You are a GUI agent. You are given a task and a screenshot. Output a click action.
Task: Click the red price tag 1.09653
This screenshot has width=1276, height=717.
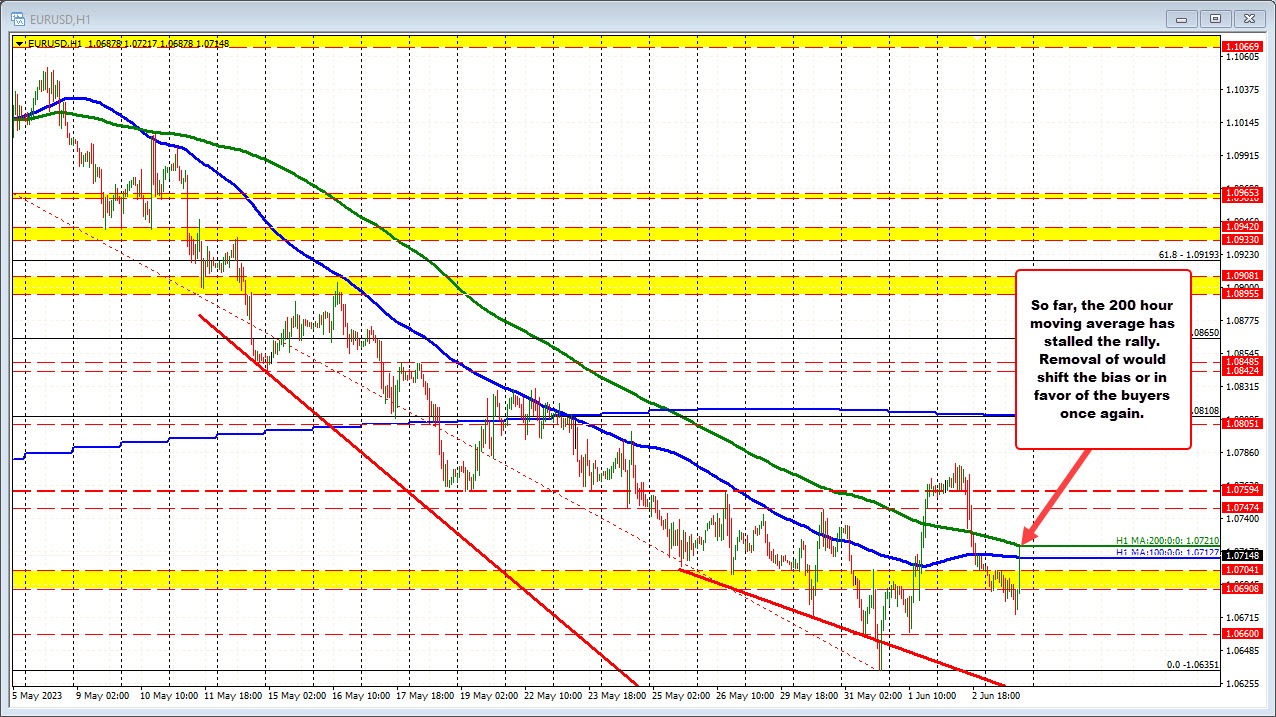point(1242,193)
